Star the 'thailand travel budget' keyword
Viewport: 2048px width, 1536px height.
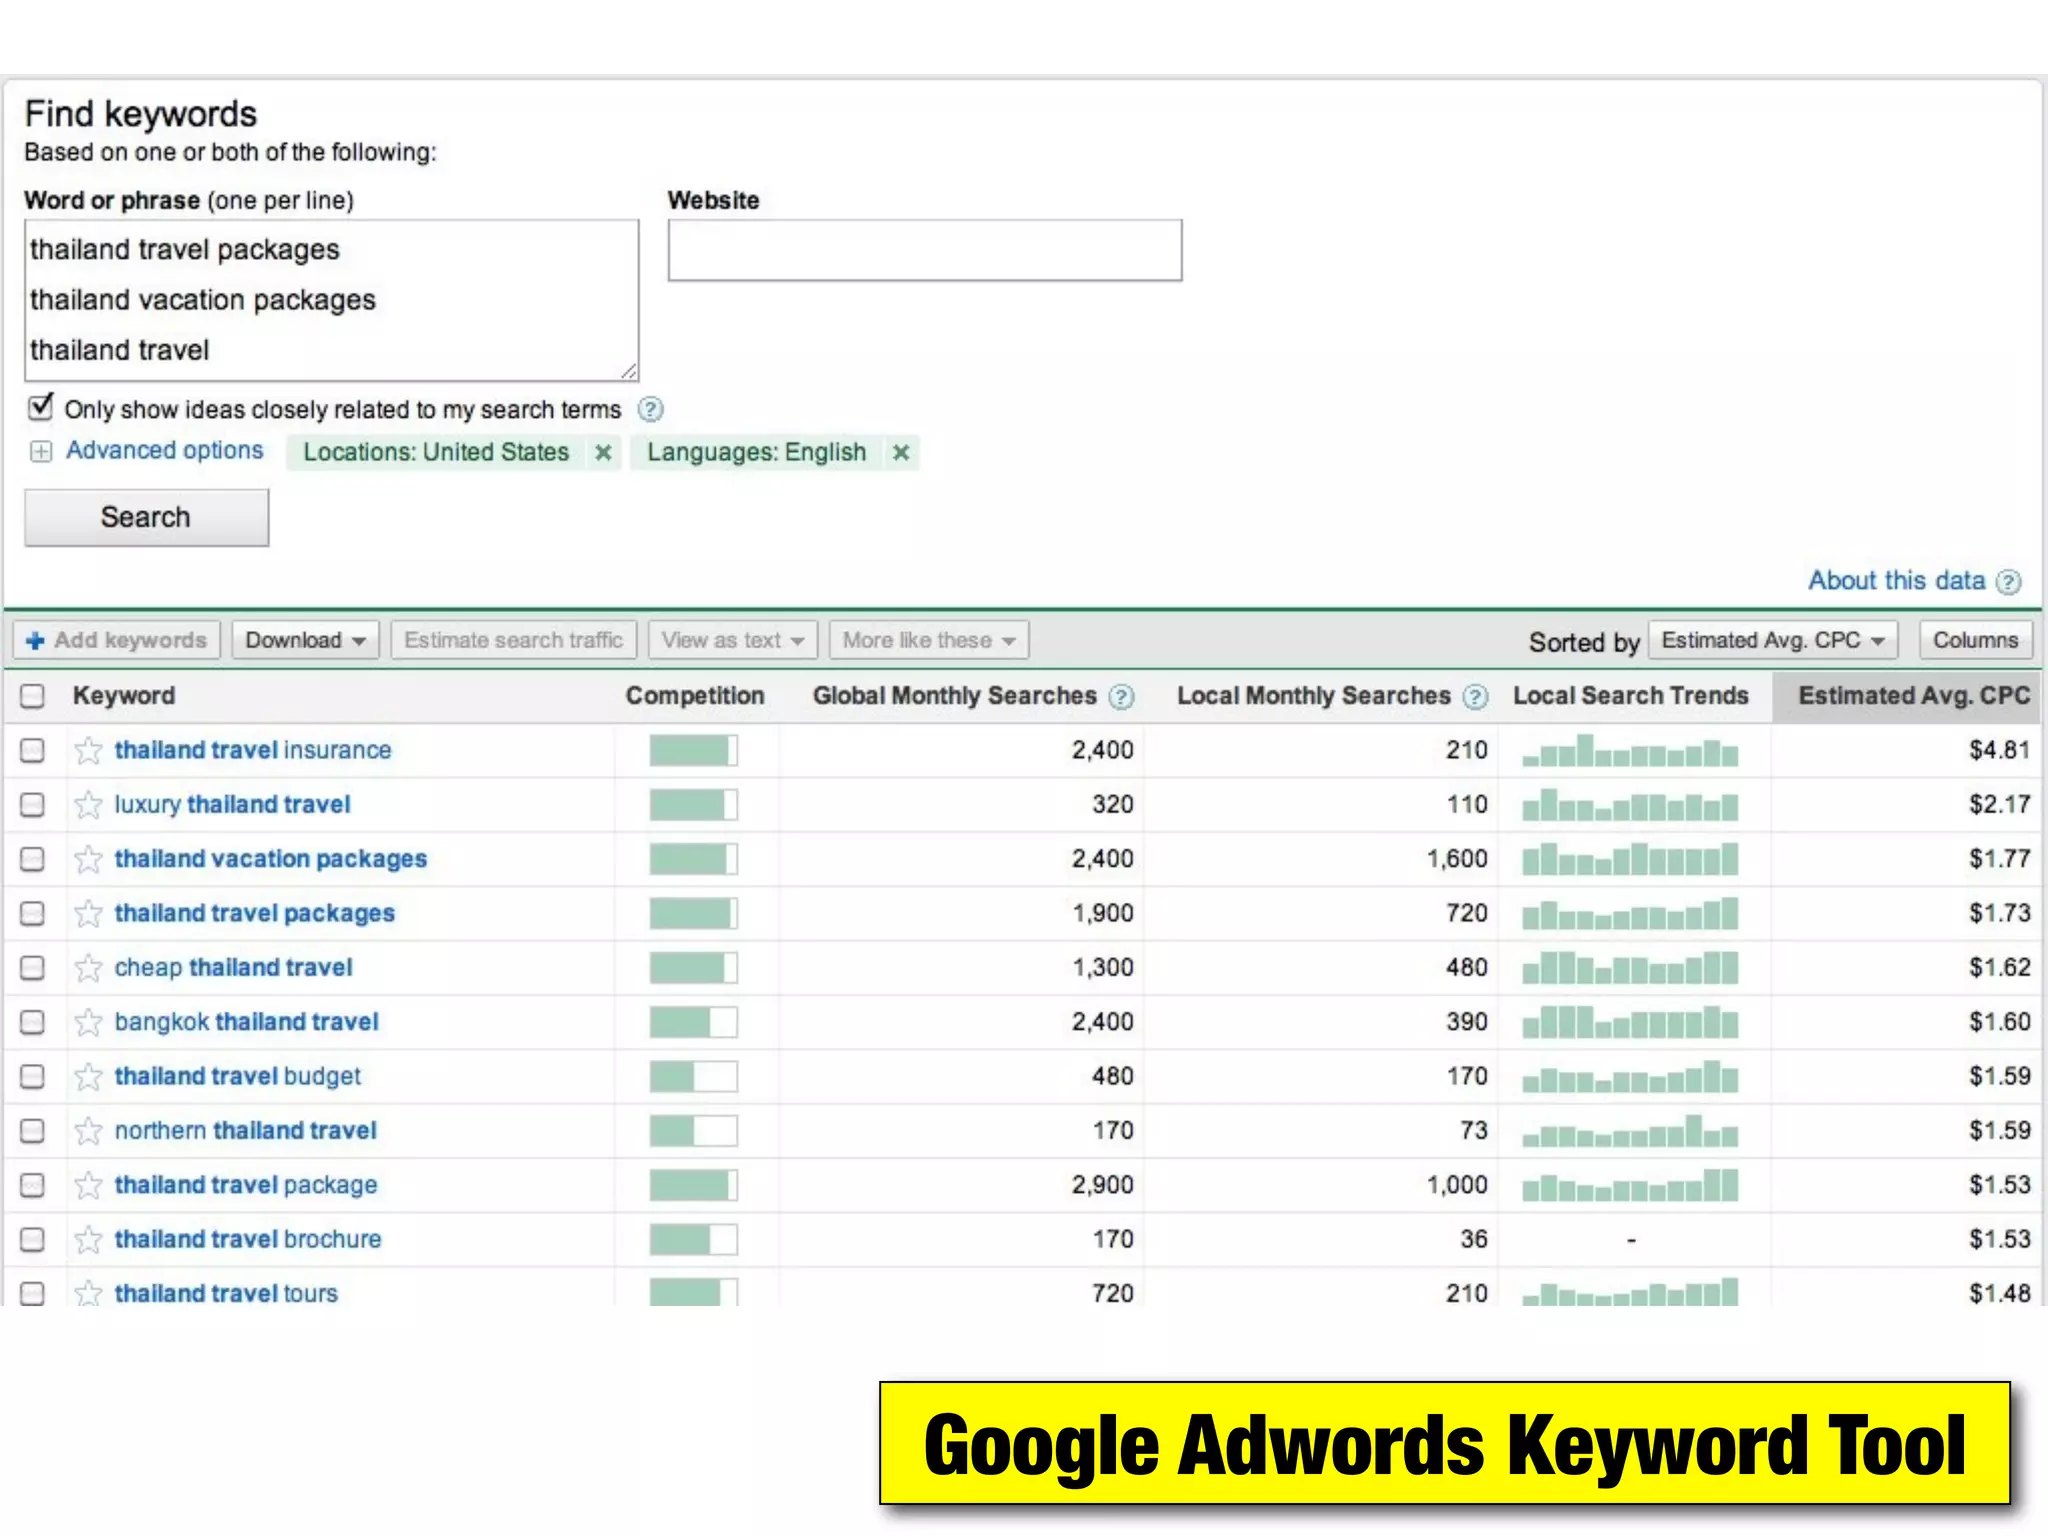pyautogui.click(x=88, y=1076)
